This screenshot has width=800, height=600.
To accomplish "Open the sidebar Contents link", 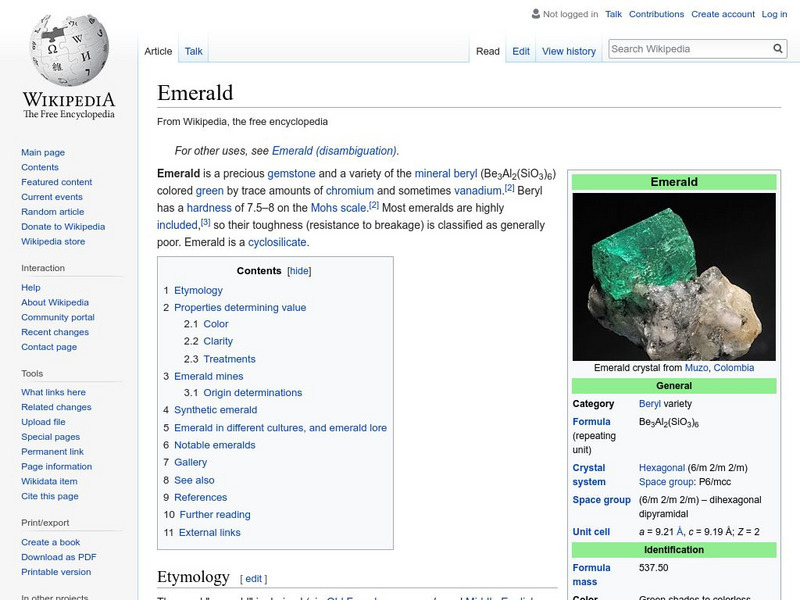I will pyautogui.click(x=40, y=167).
